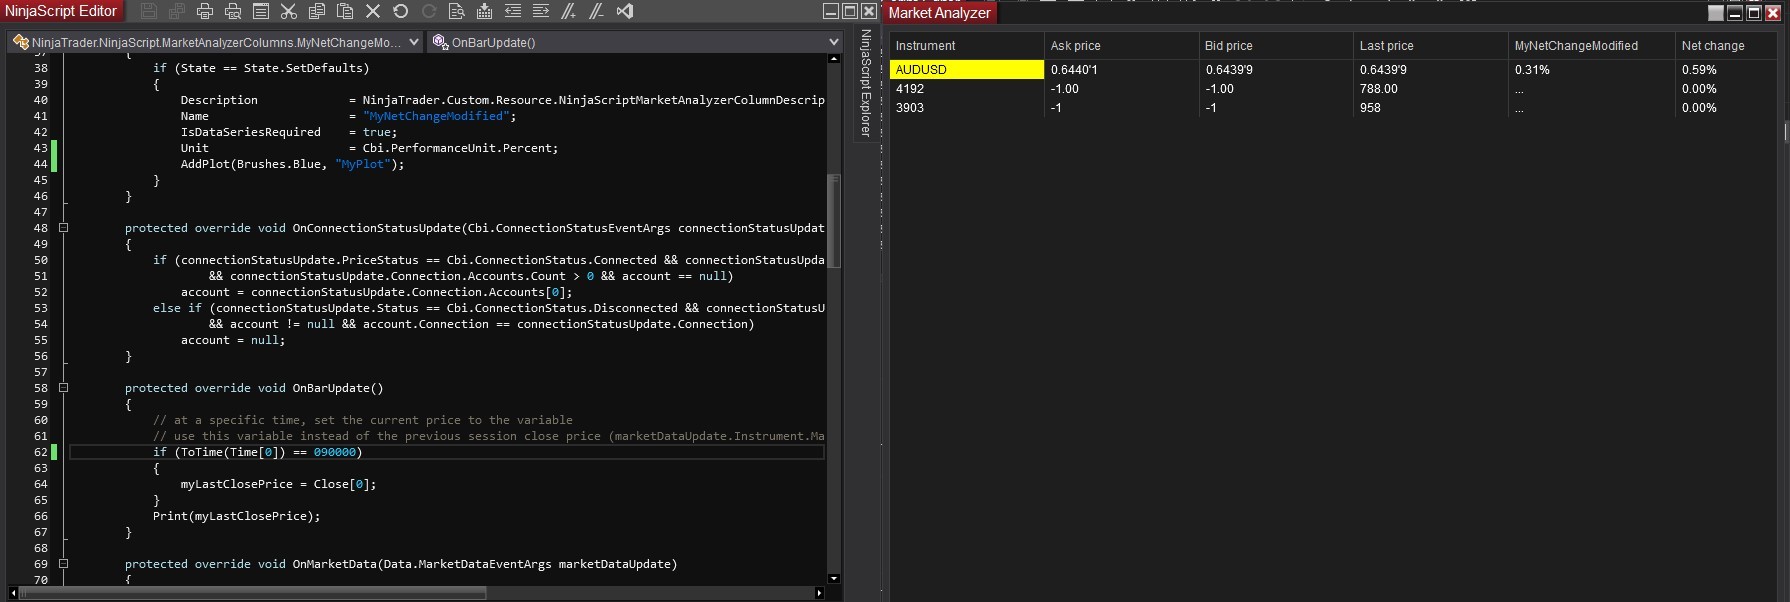
Task: Click the editor vertical scrollbar thumb
Action: click(x=834, y=221)
